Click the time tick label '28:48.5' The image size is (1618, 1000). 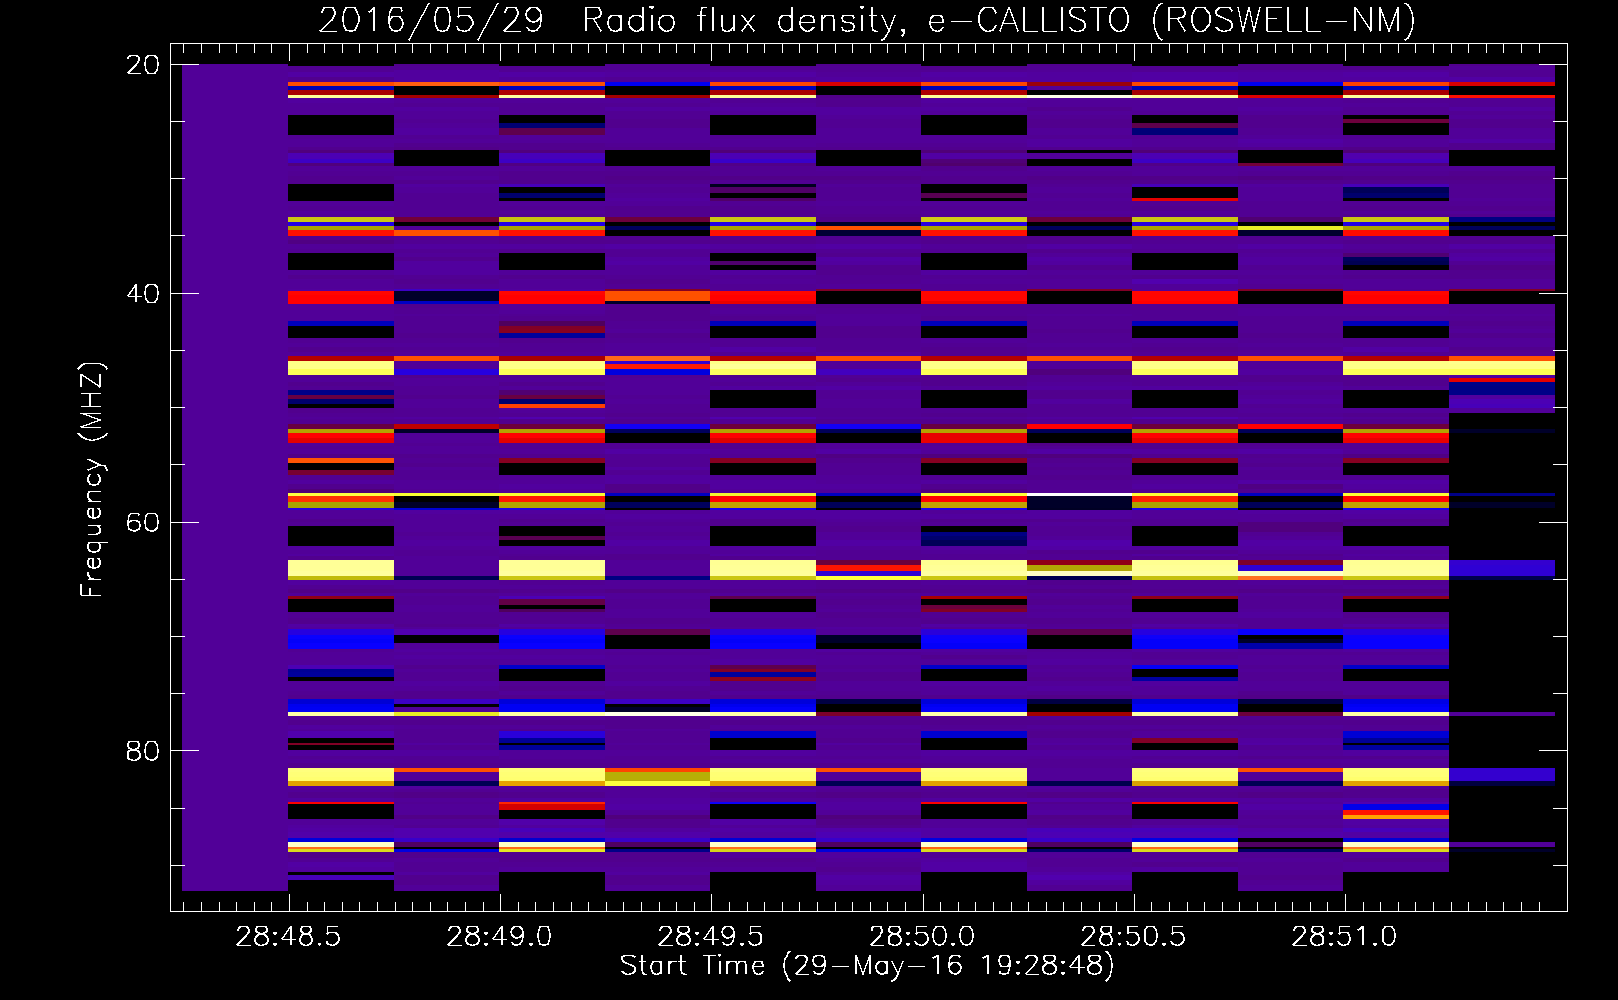[x=288, y=937]
